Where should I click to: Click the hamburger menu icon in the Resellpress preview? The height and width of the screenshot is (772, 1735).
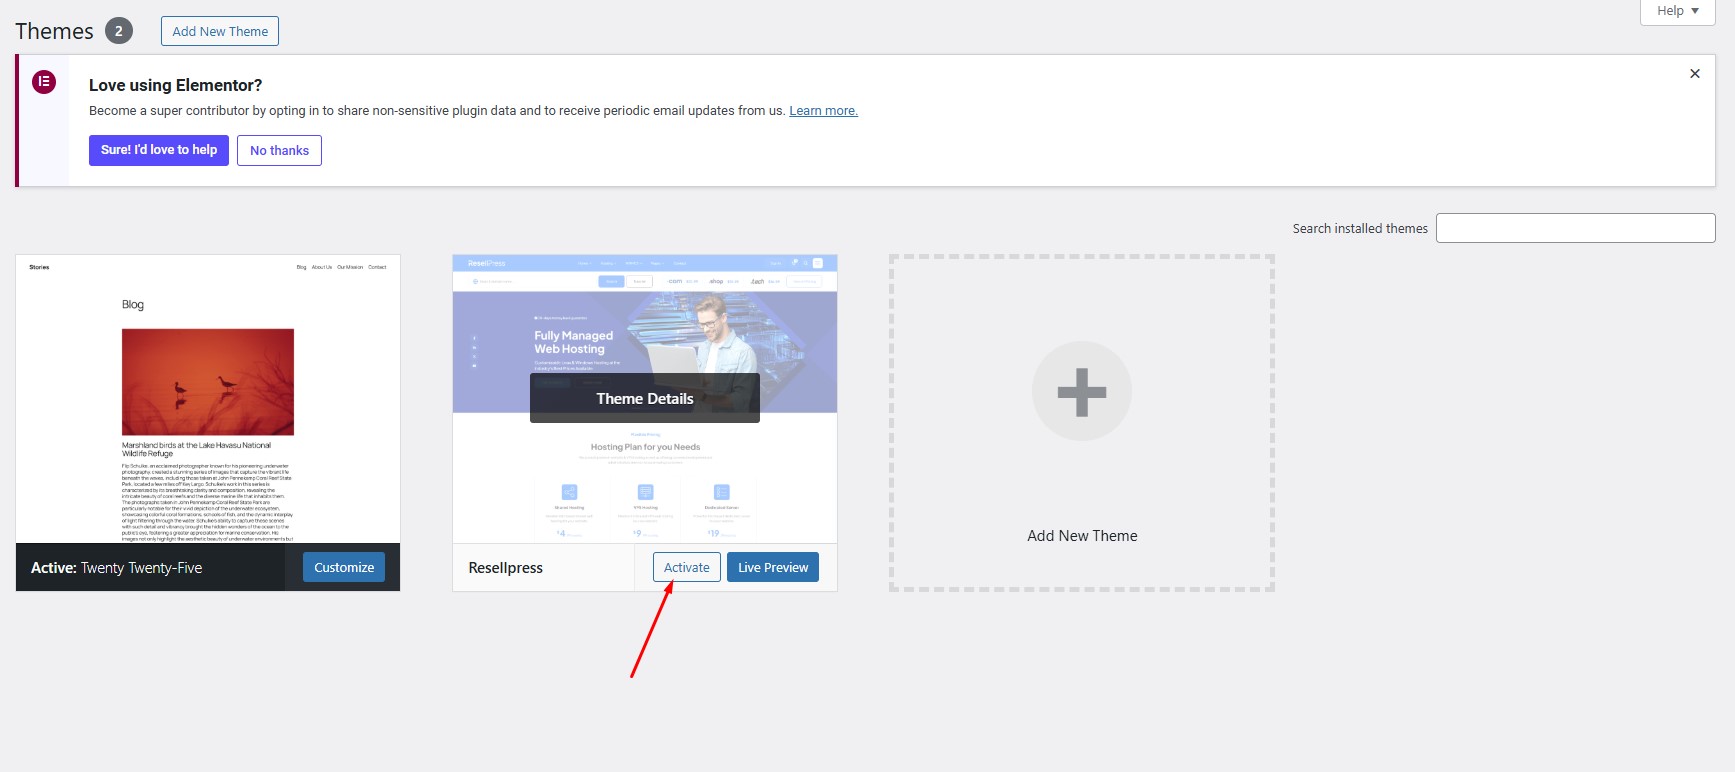pos(817,263)
